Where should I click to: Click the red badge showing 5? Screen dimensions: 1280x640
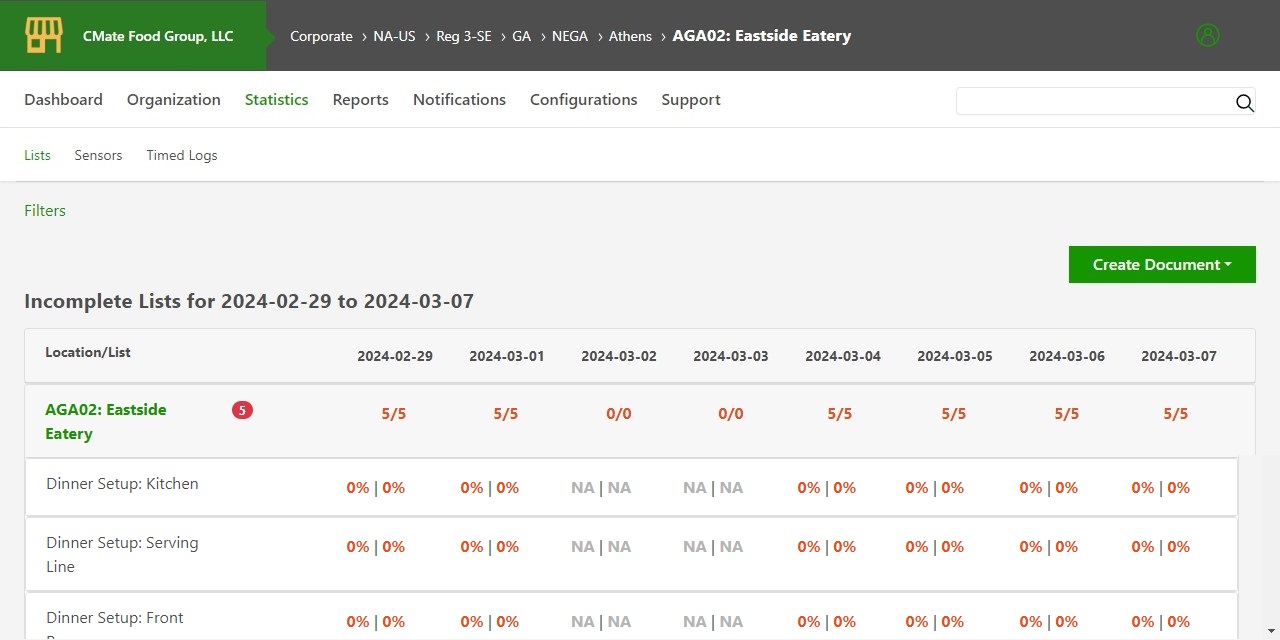tap(242, 410)
